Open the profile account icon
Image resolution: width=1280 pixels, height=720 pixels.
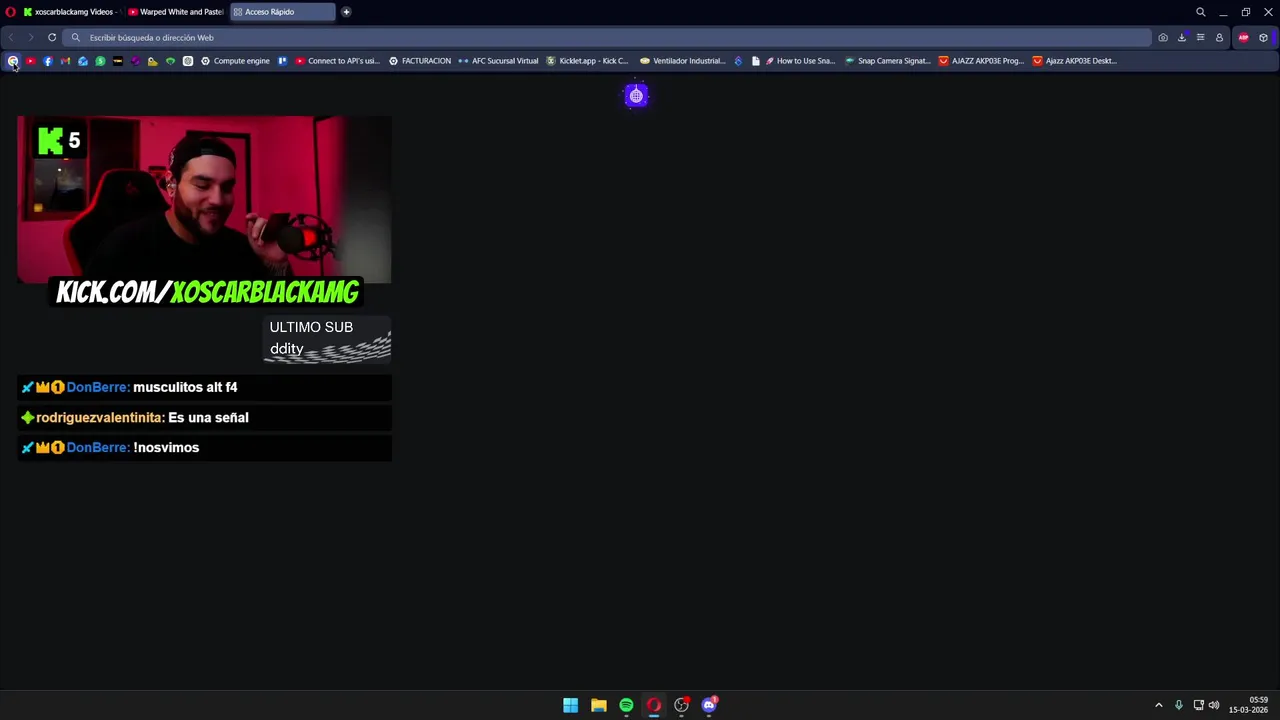pos(1219,38)
